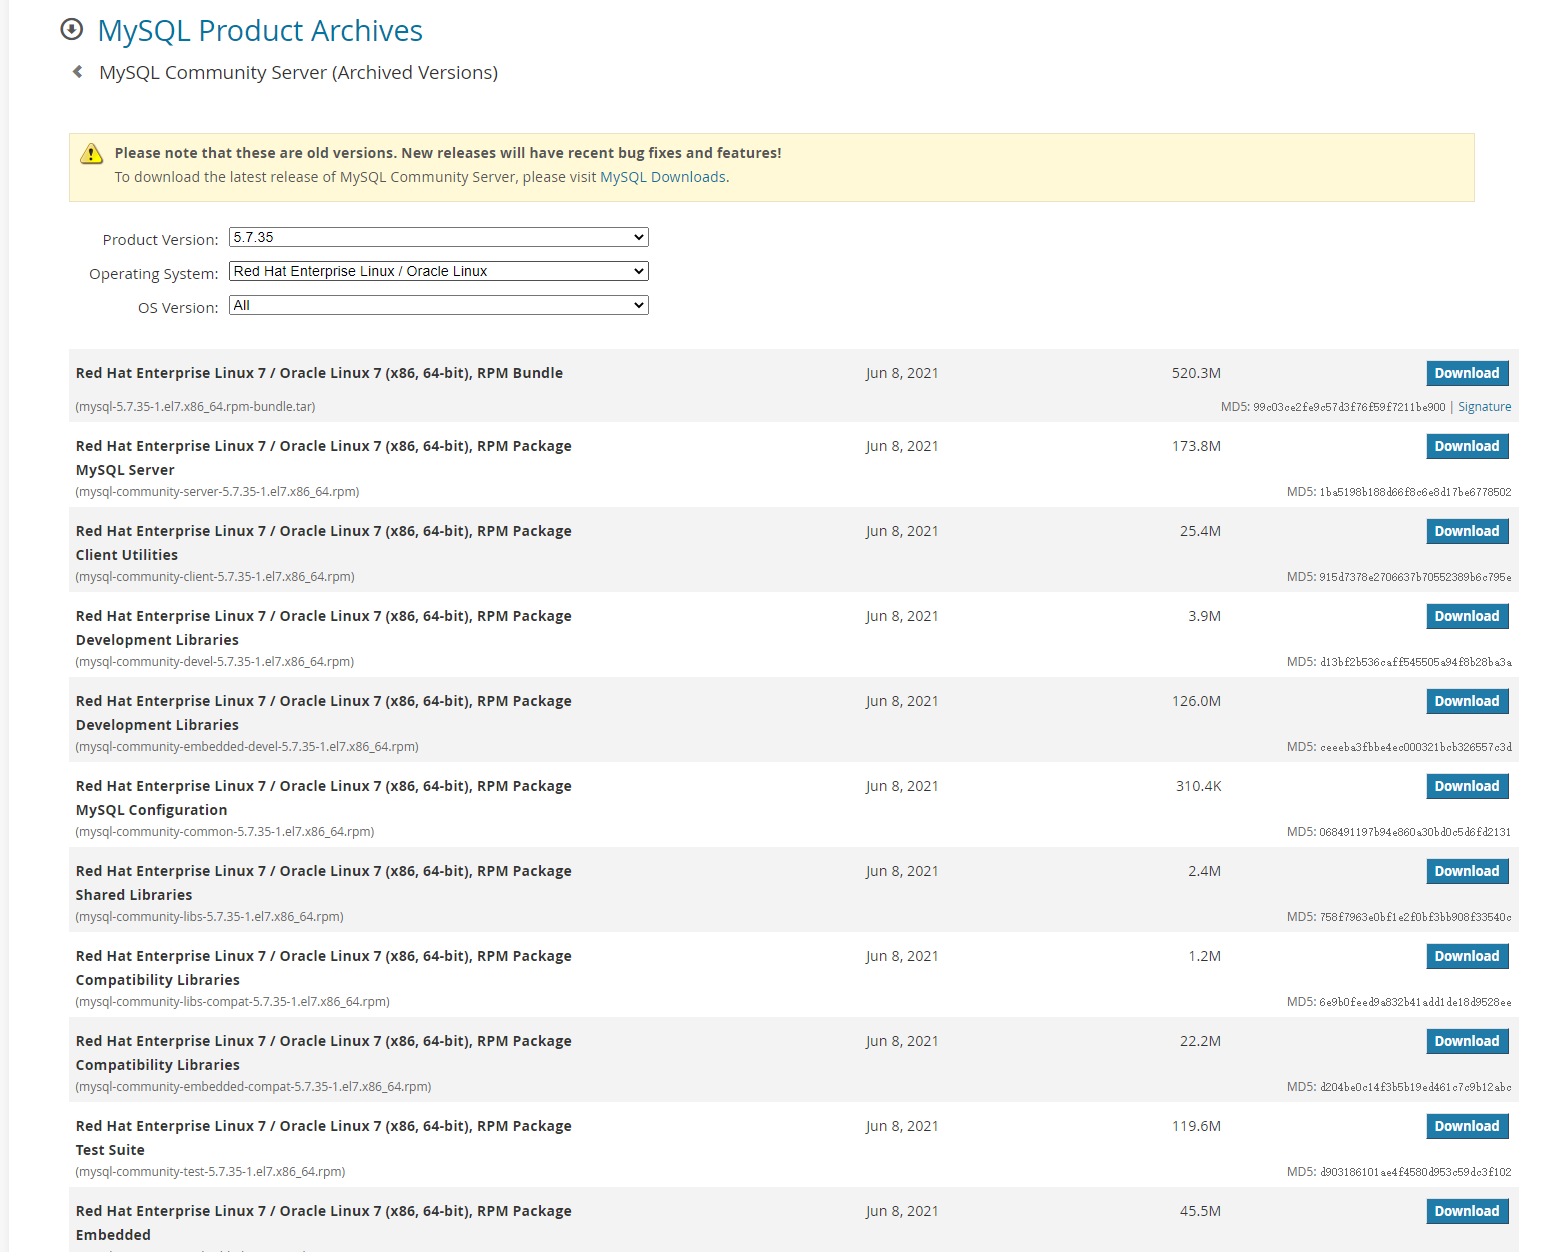Click the download circle icon beside MySQL Product Archives

coord(71,29)
